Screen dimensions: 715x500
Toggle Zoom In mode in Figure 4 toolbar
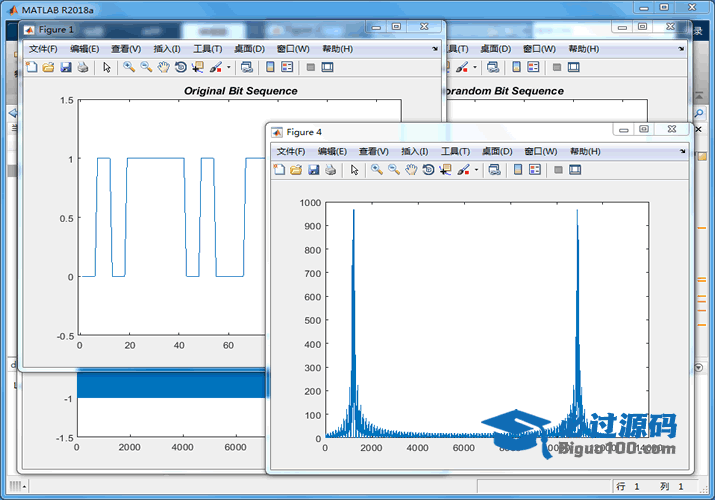377,170
